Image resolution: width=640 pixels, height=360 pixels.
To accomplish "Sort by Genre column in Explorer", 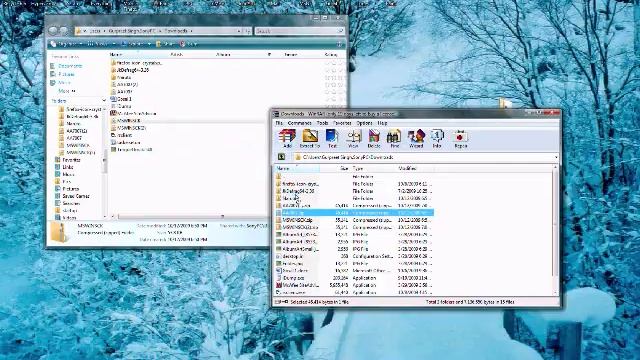I will 291,54.
